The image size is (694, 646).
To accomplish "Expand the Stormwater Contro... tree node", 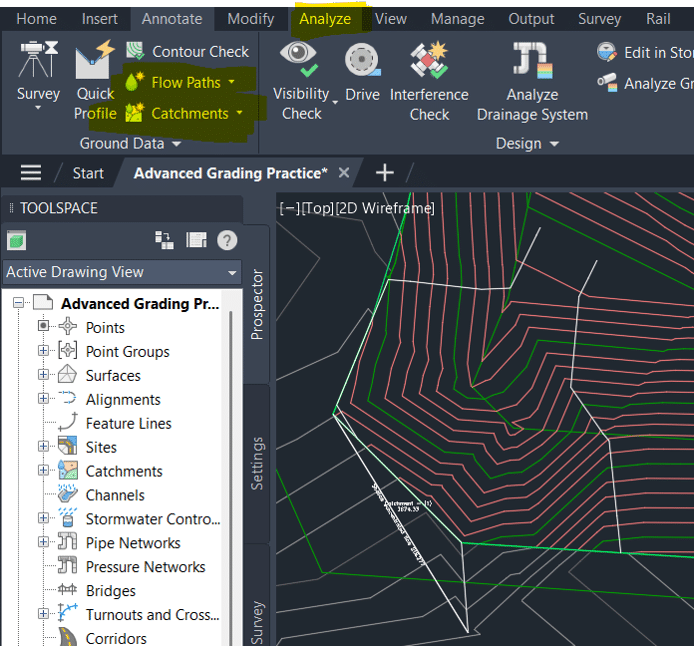I will (43, 518).
